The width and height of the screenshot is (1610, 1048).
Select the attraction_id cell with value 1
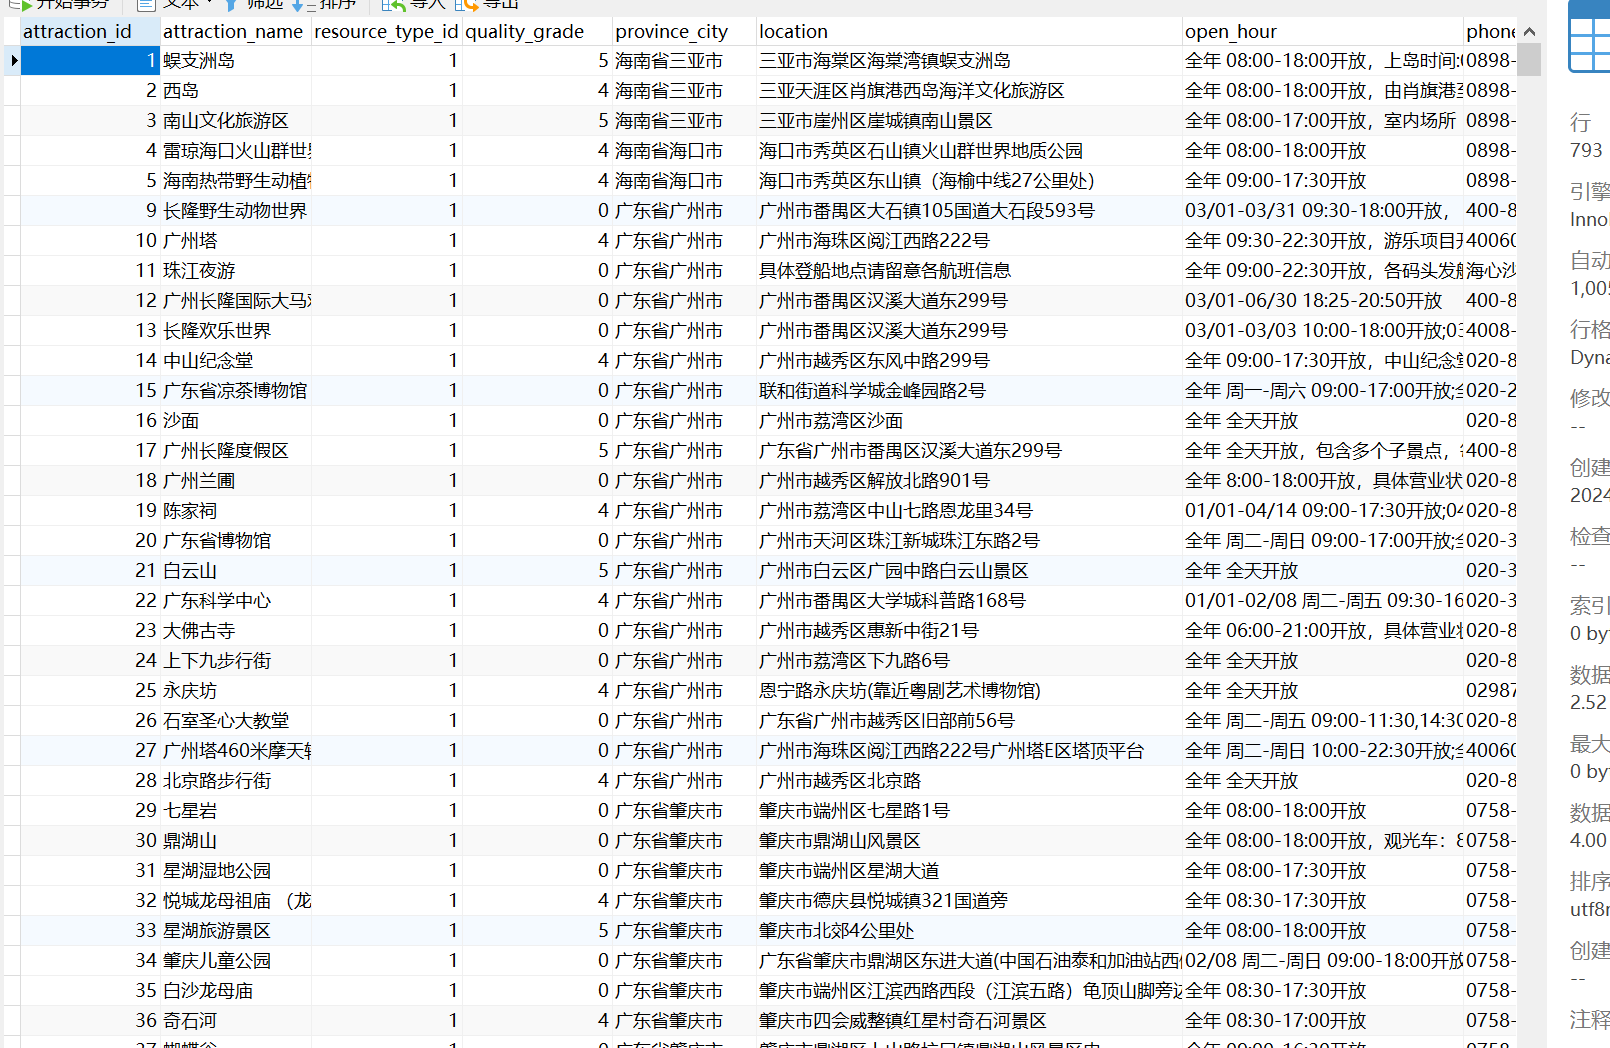(90, 61)
